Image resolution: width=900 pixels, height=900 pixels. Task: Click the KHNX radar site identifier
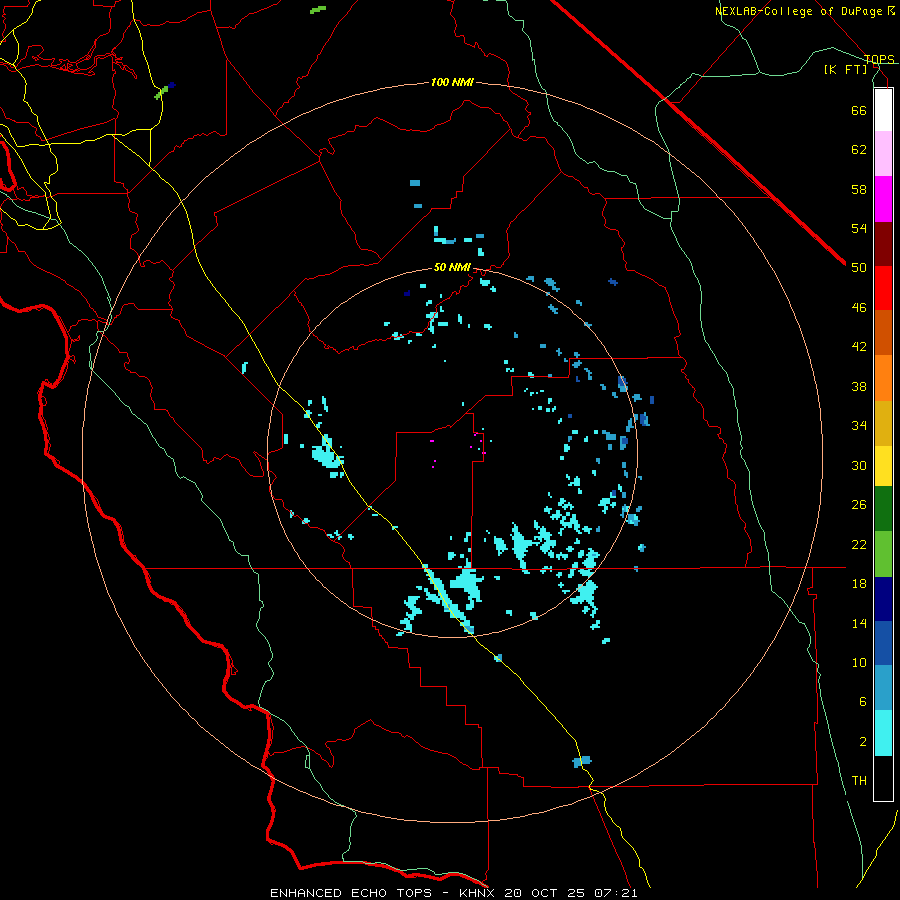479,893
